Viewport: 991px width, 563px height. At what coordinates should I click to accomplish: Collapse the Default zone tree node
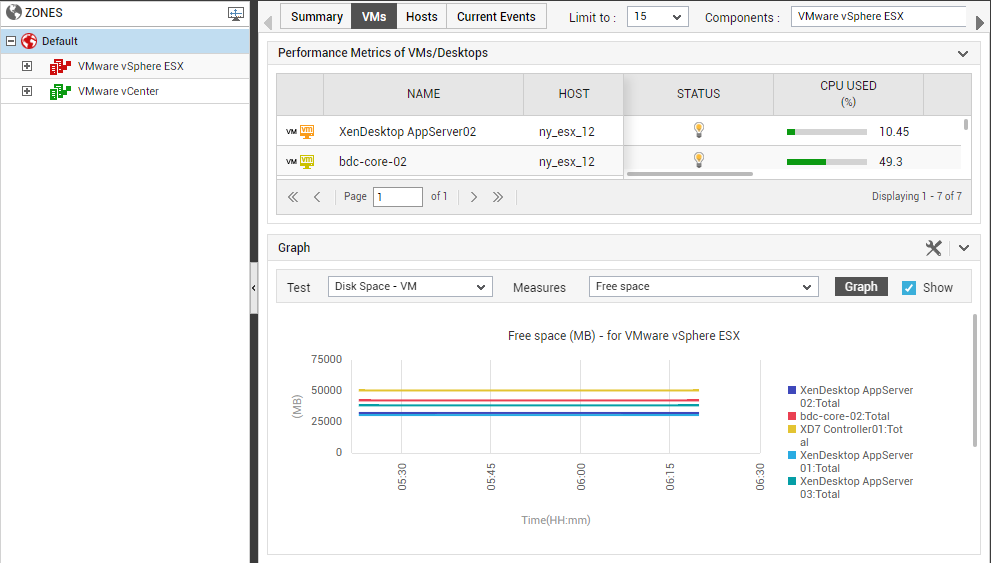11,41
